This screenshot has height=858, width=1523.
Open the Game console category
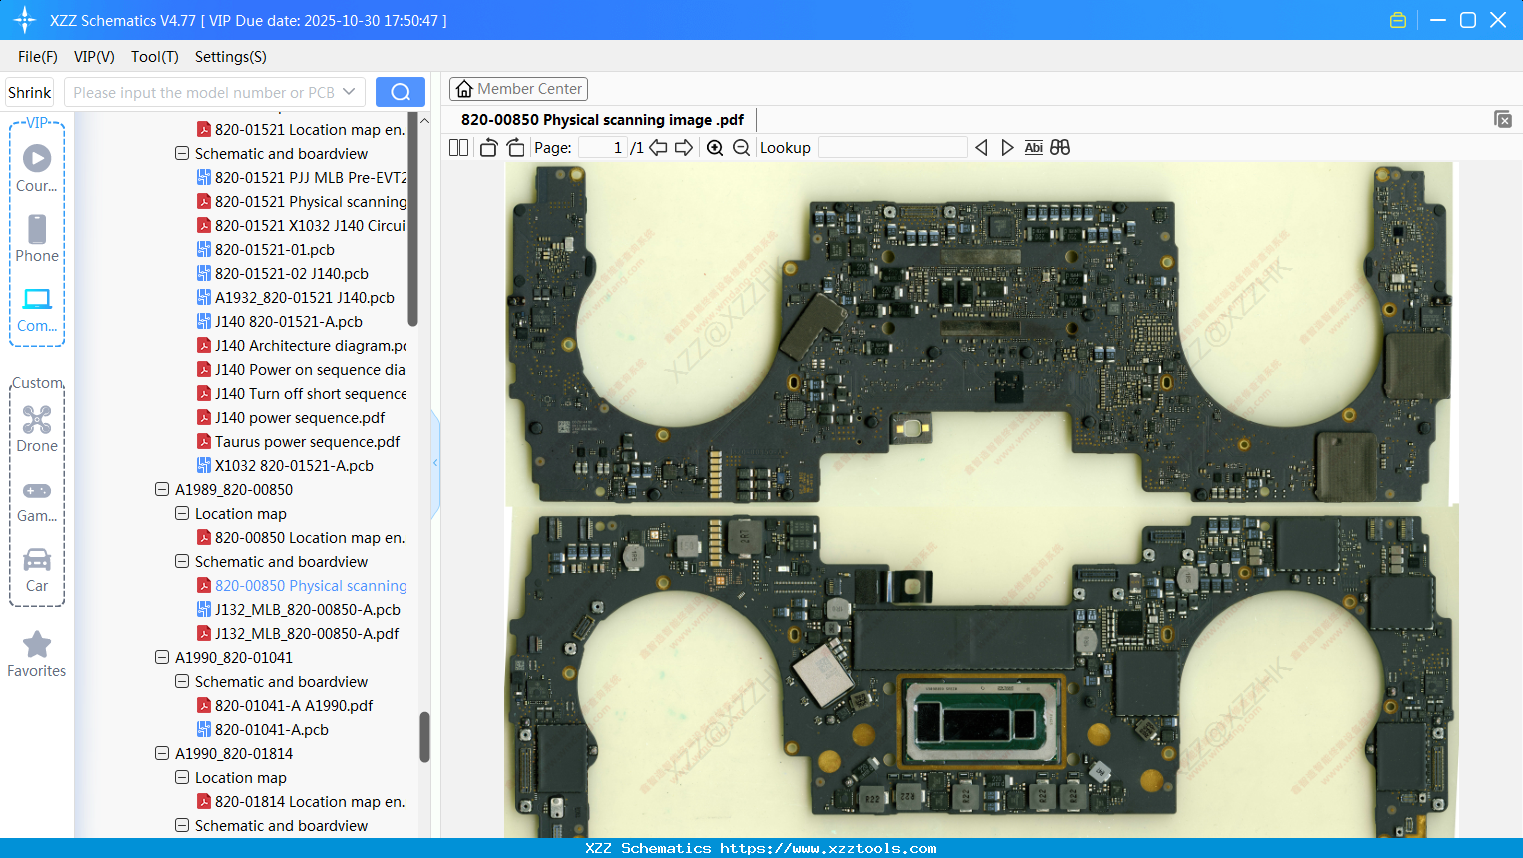pos(37,500)
